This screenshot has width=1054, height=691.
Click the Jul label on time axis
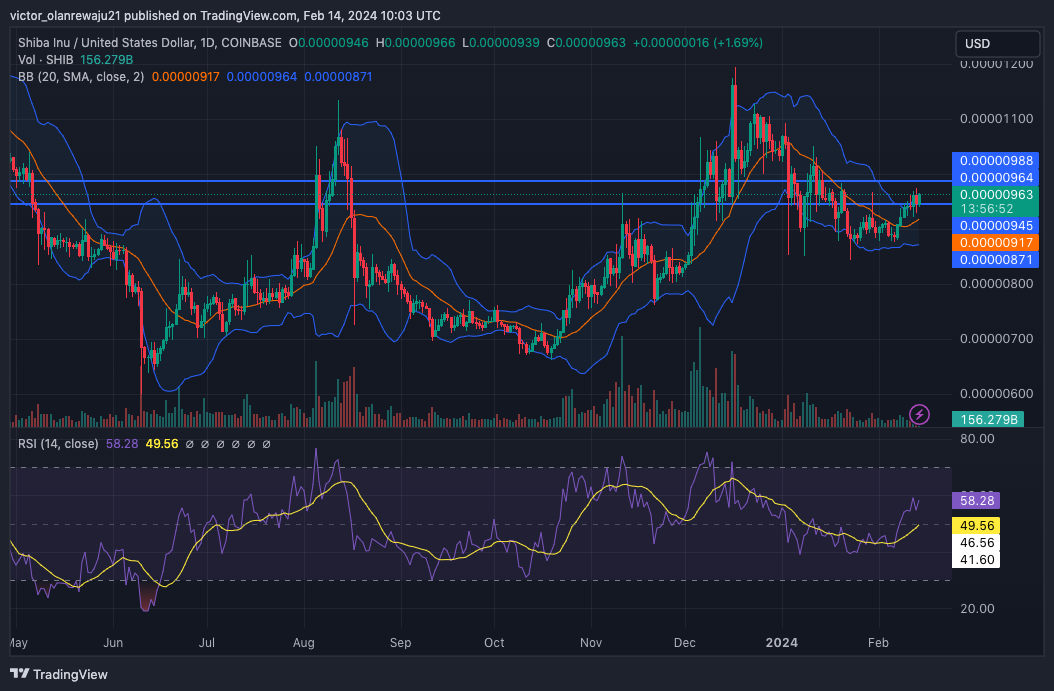(x=206, y=643)
